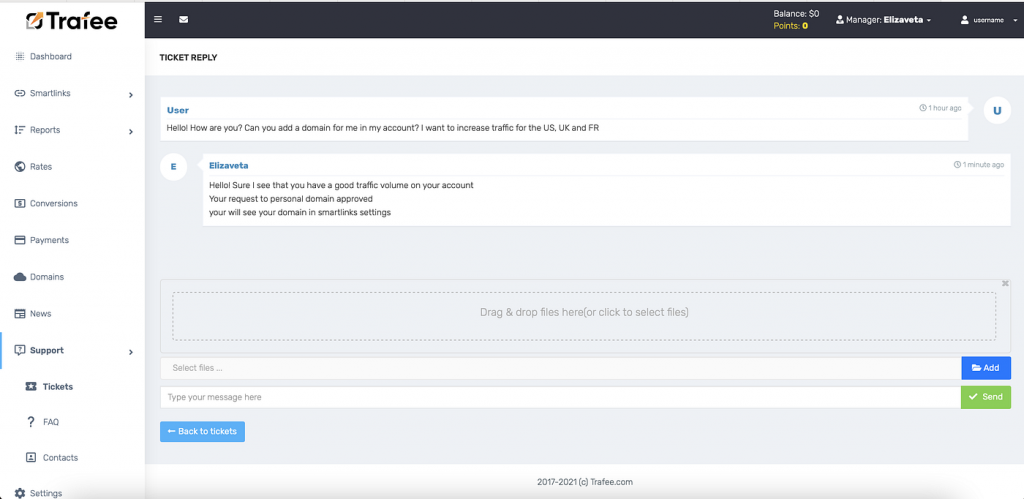Click the Type your message field
Screen dimensions: 1024x499
pos(560,397)
